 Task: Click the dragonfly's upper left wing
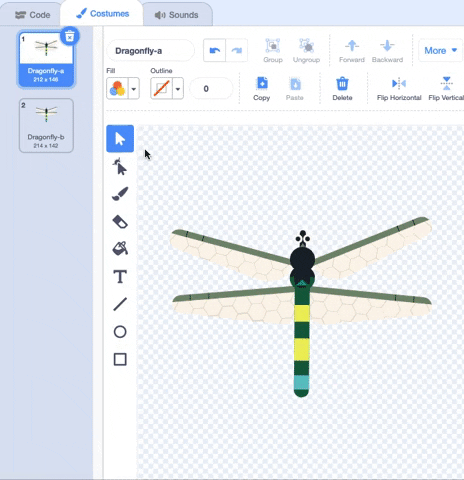coord(230,256)
